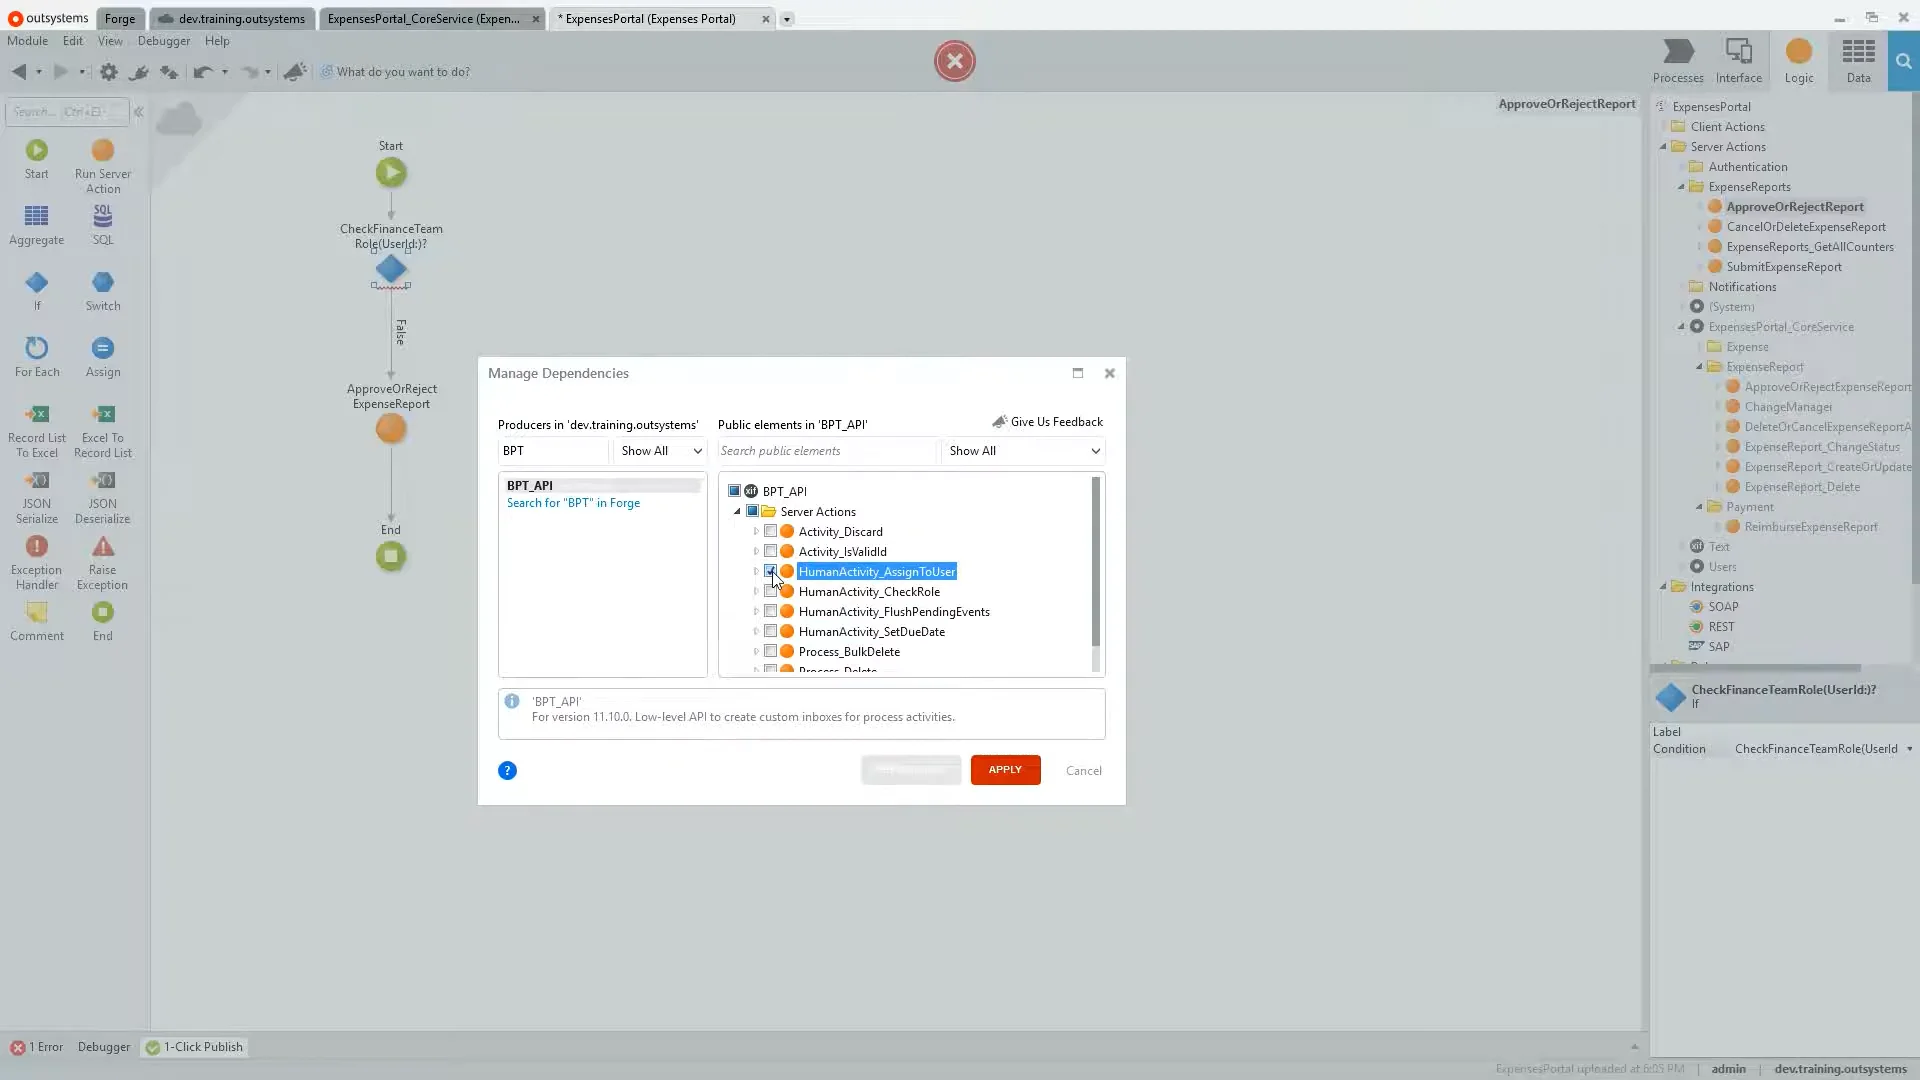Click the Search public elements field
This screenshot has height=1080, width=1920.
click(x=826, y=451)
